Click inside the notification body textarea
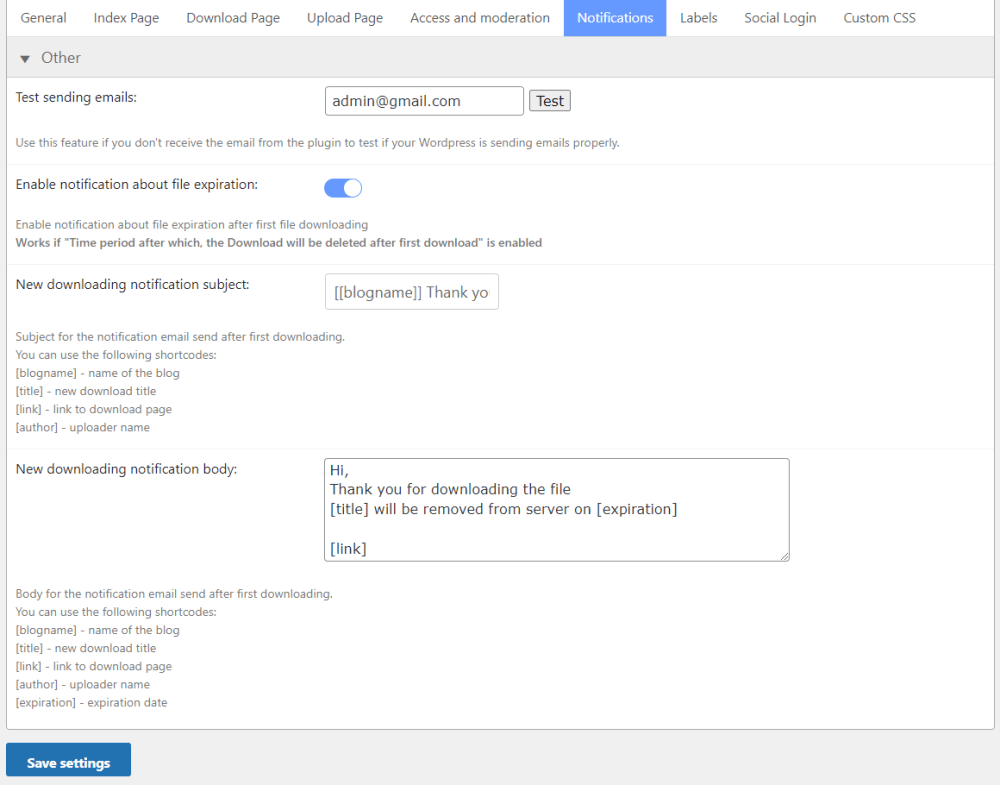Viewport: 1000px width, 785px height. point(556,509)
